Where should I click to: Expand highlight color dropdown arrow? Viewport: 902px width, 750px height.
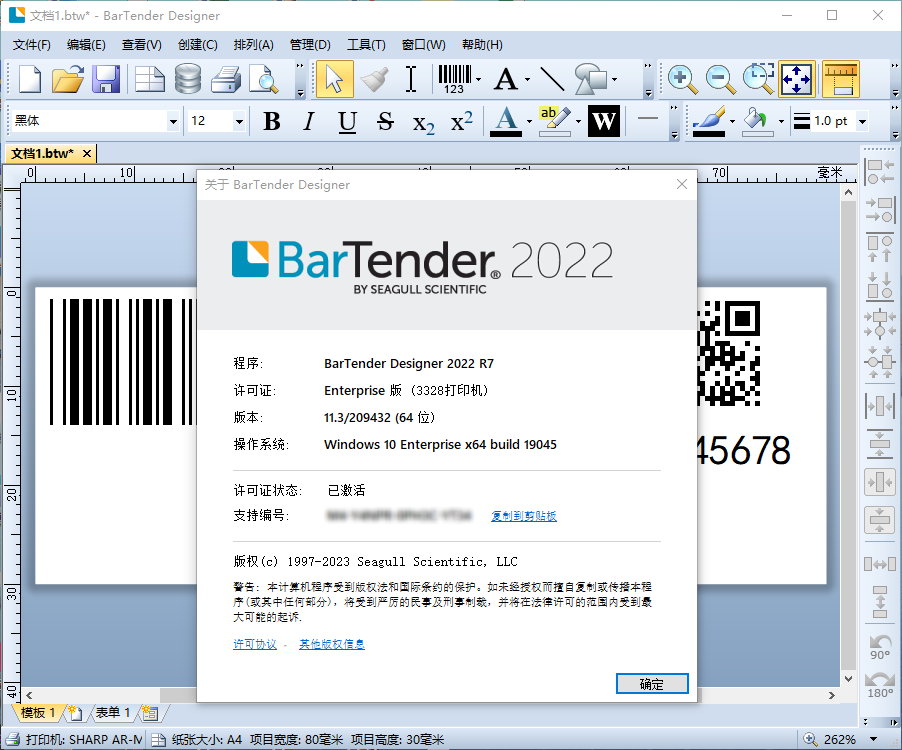tap(578, 121)
